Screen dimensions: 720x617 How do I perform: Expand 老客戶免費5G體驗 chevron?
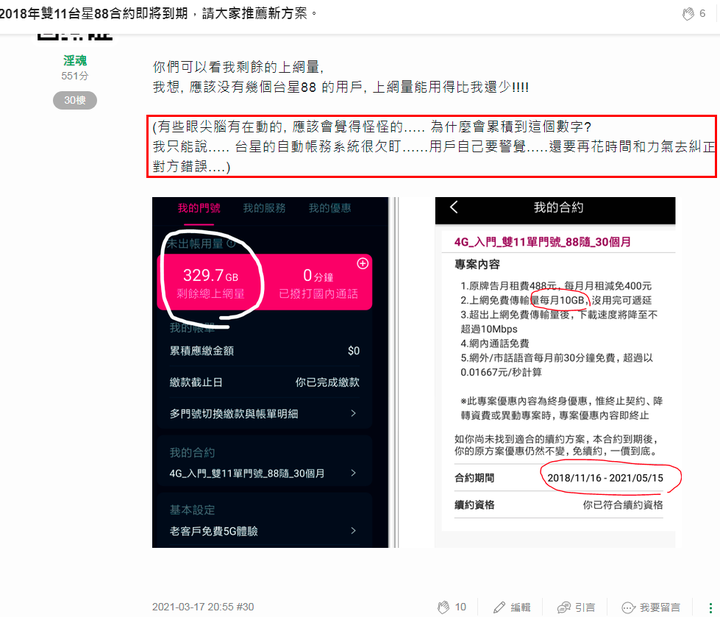pos(353,531)
